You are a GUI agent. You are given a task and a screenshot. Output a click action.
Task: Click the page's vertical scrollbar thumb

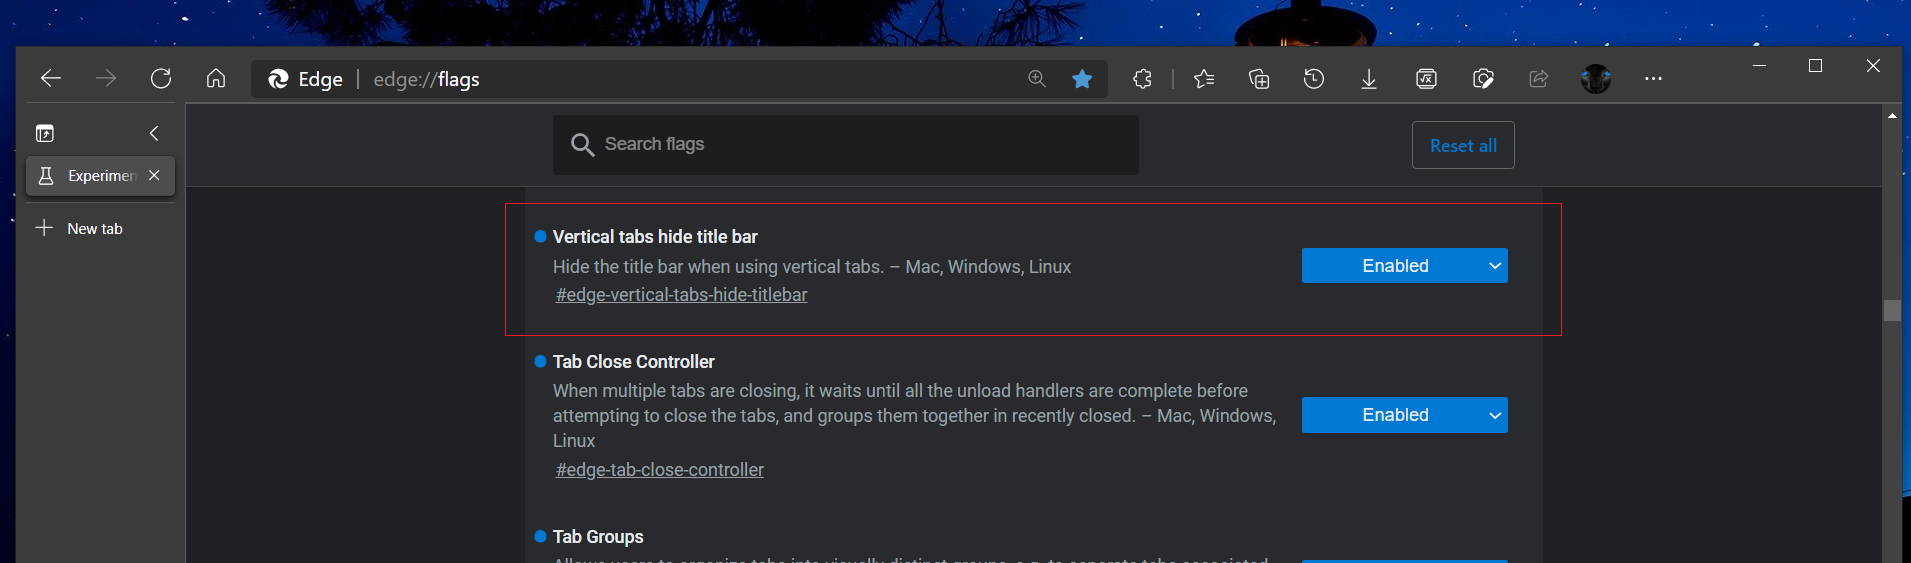1892,310
